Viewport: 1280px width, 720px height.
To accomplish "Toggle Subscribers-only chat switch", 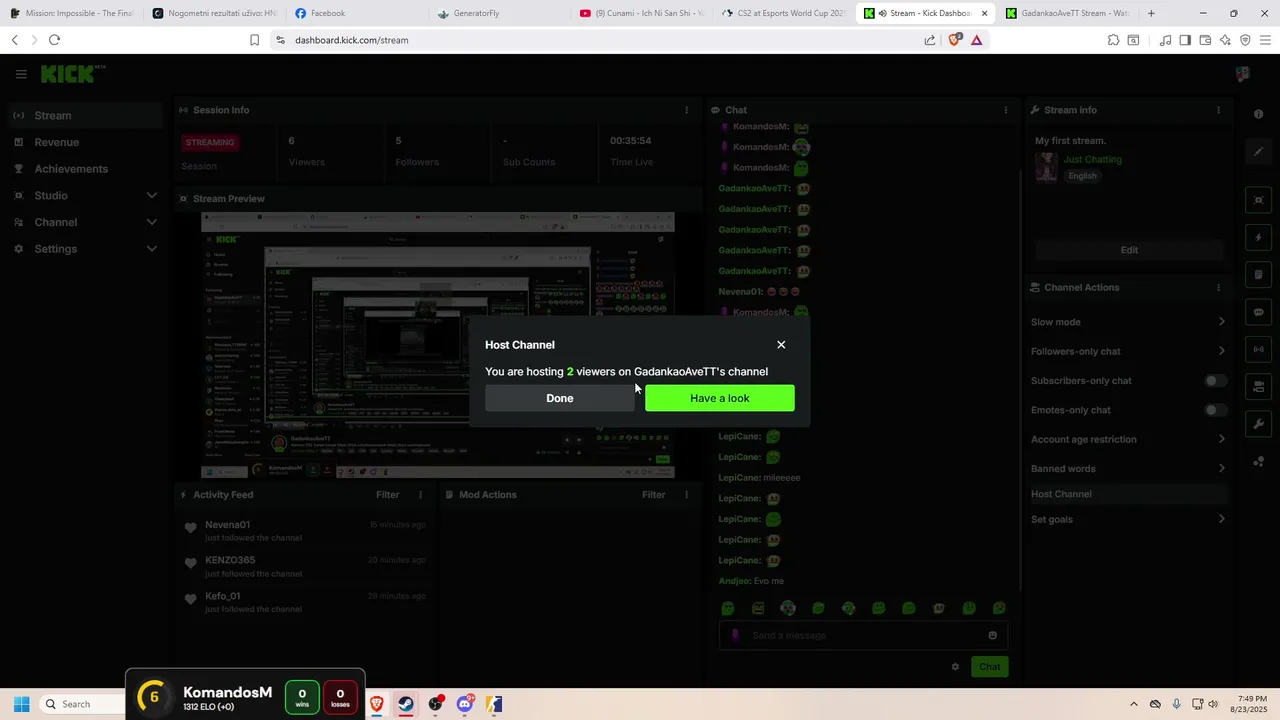I will (1215, 381).
